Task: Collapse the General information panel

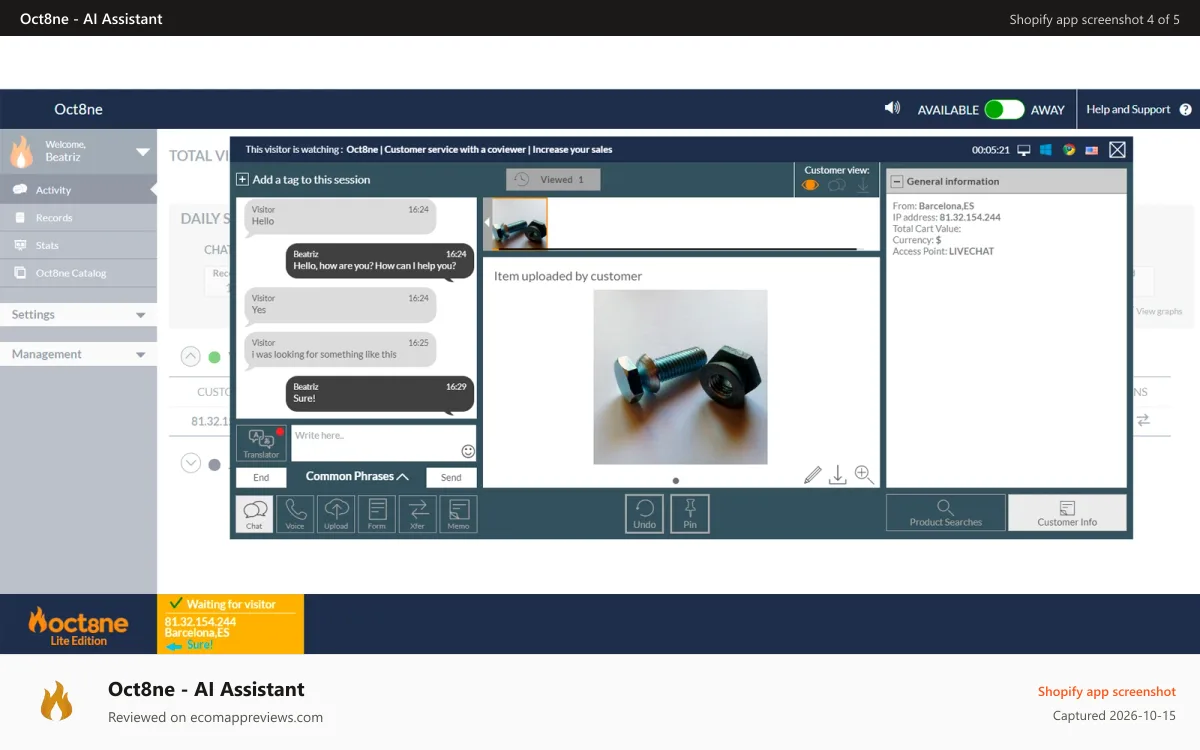Action: [897, 182]
